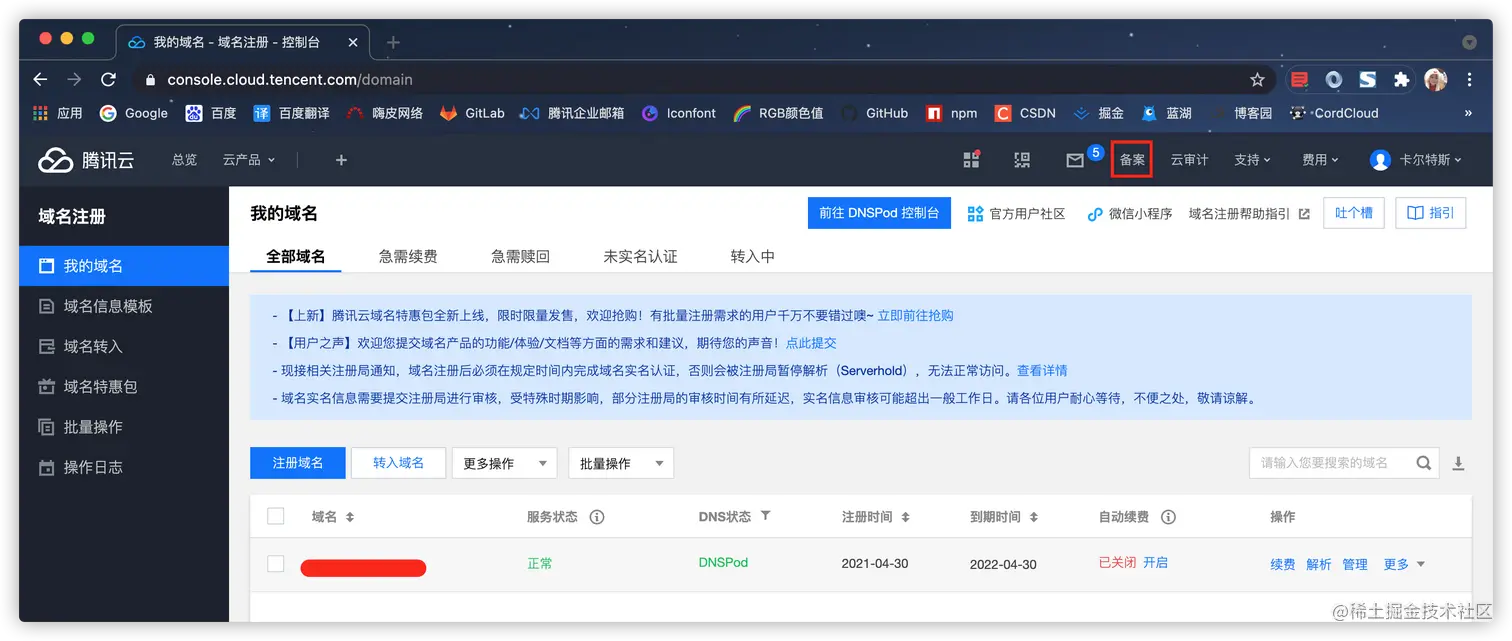Expand the 支持 menu dropdown
The width and height of the screenshot is (1512, 641).
click(1253, 160)
